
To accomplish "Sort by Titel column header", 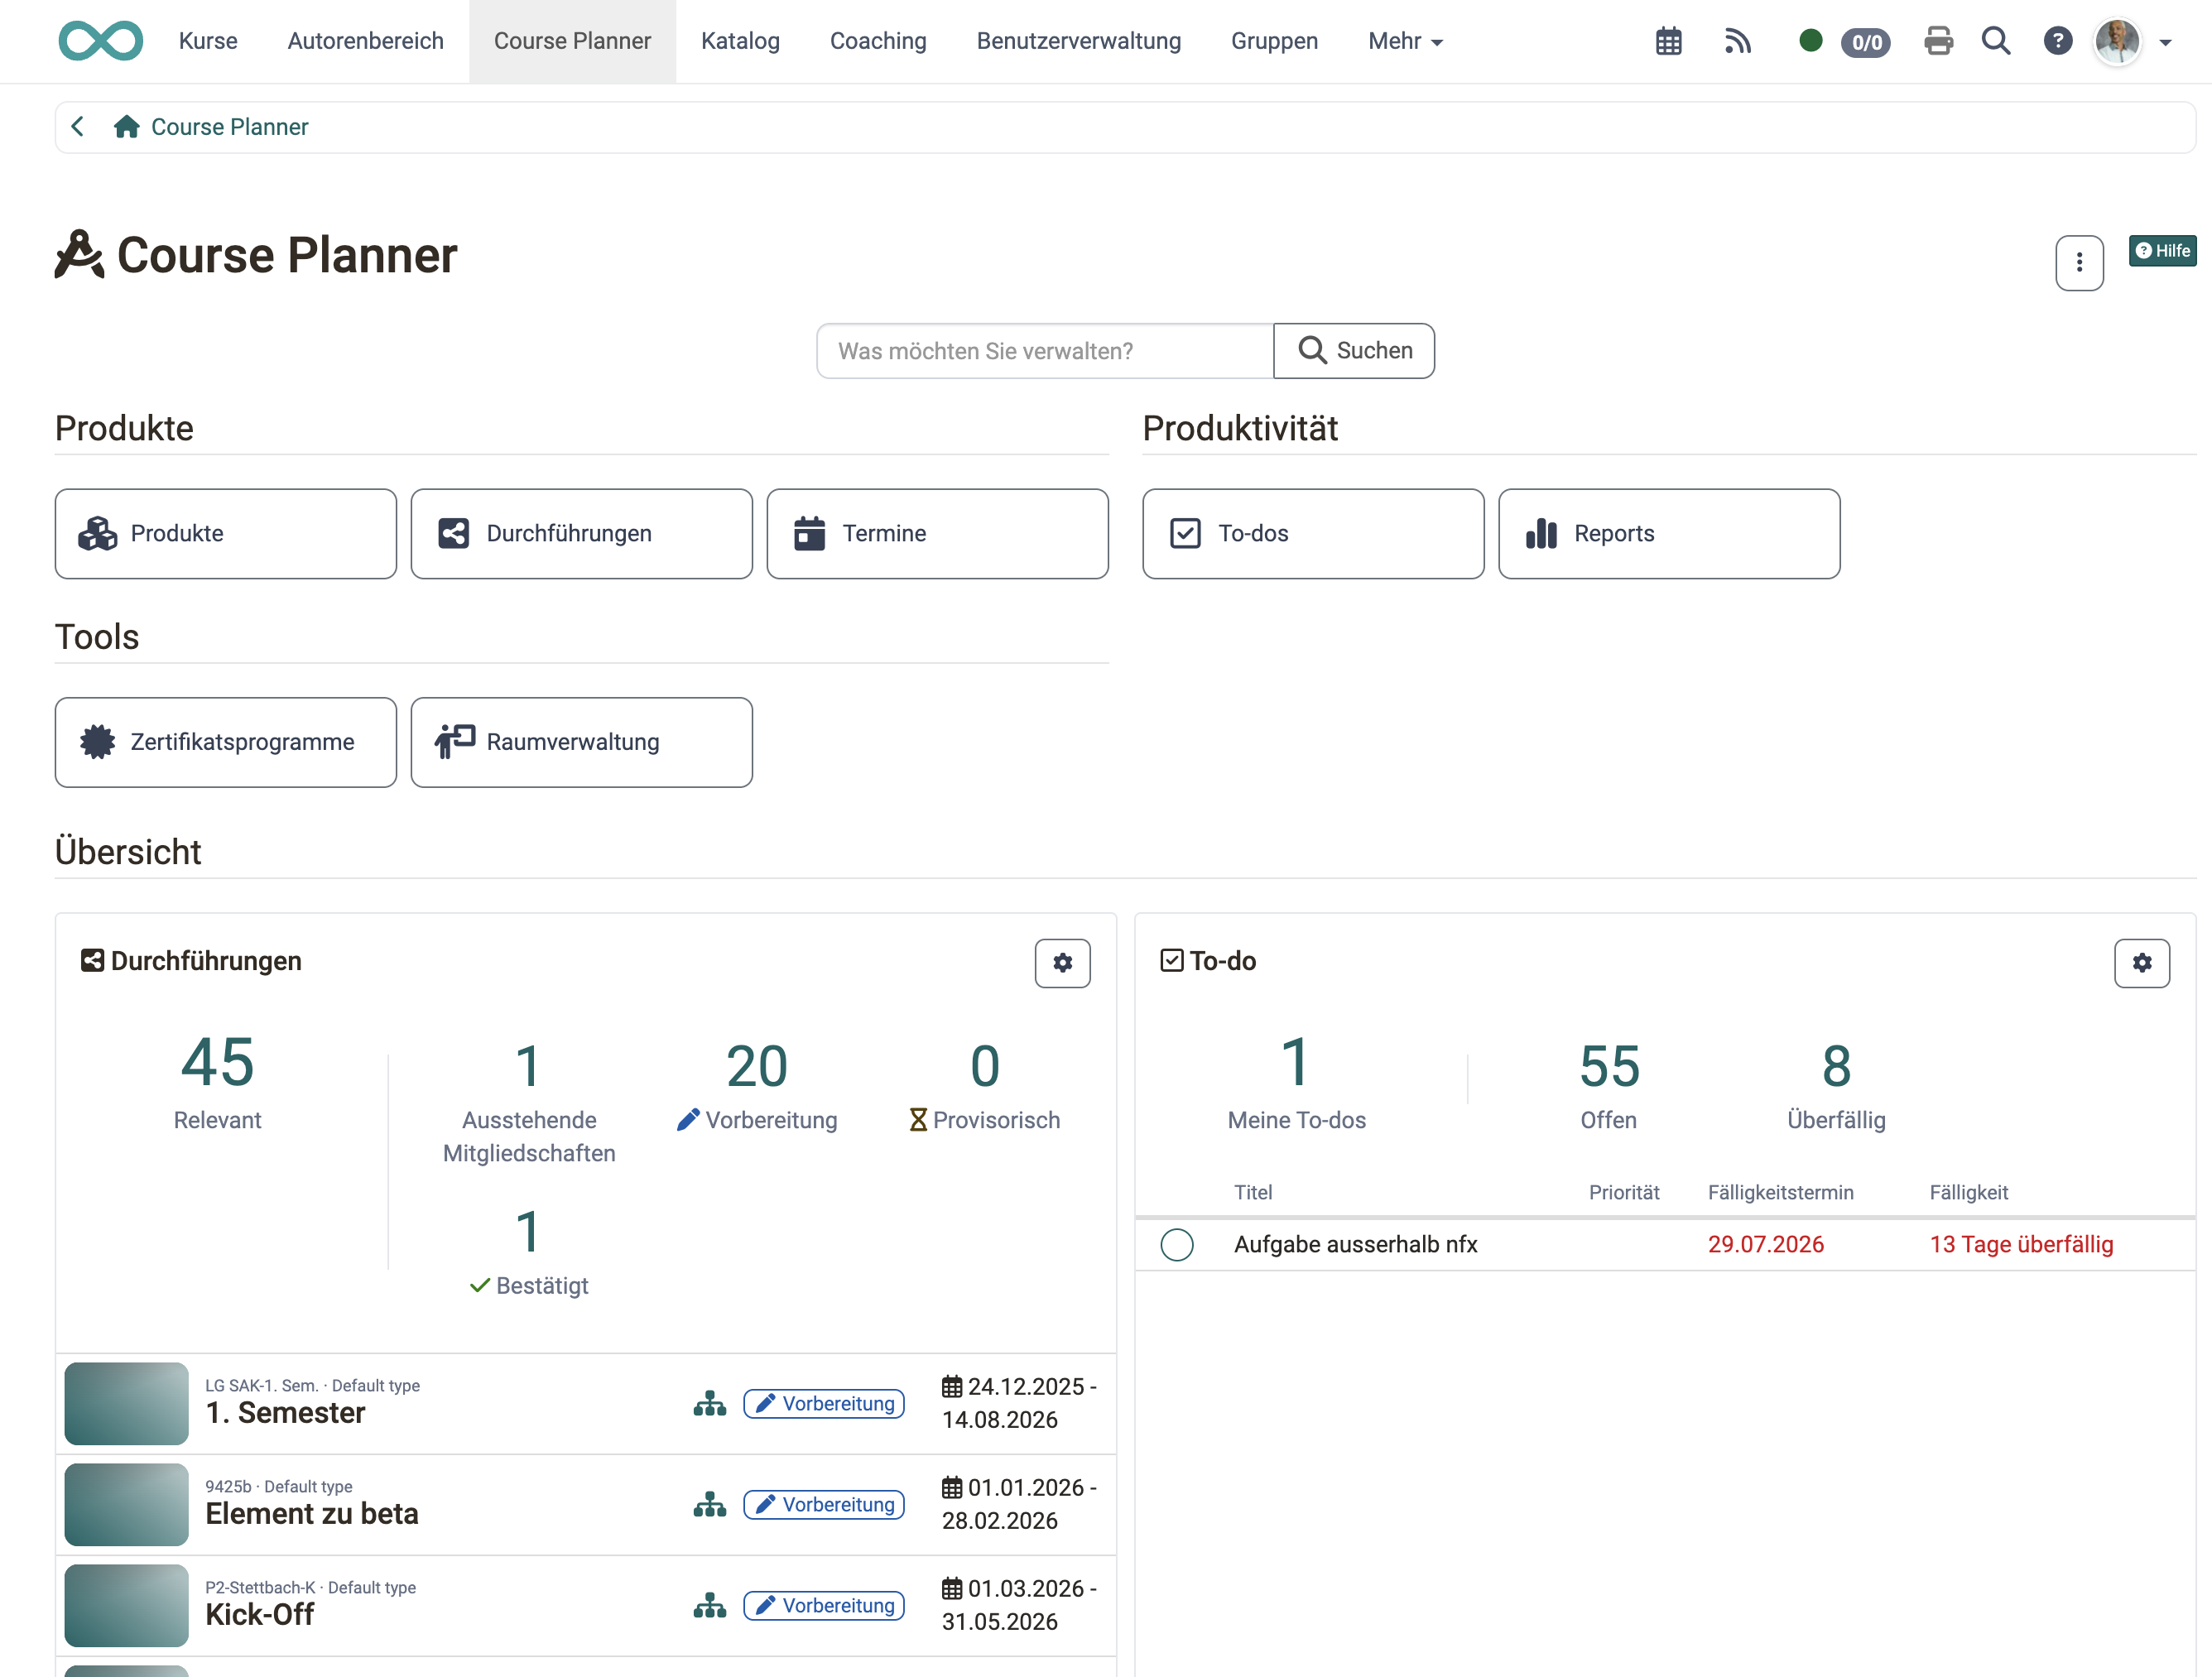I will click(1253, 1192).
